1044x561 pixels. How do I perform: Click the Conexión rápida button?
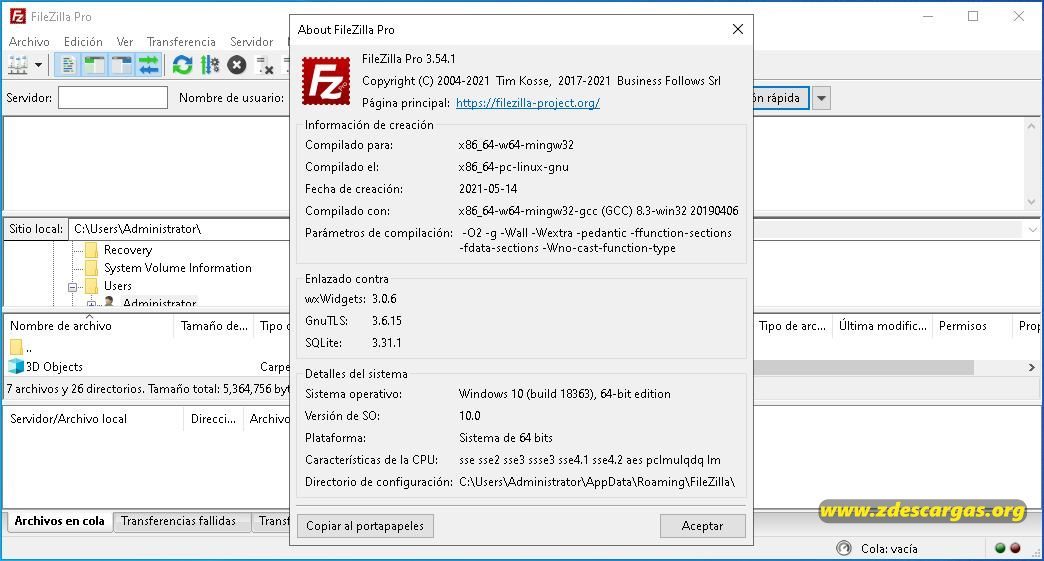781,98
